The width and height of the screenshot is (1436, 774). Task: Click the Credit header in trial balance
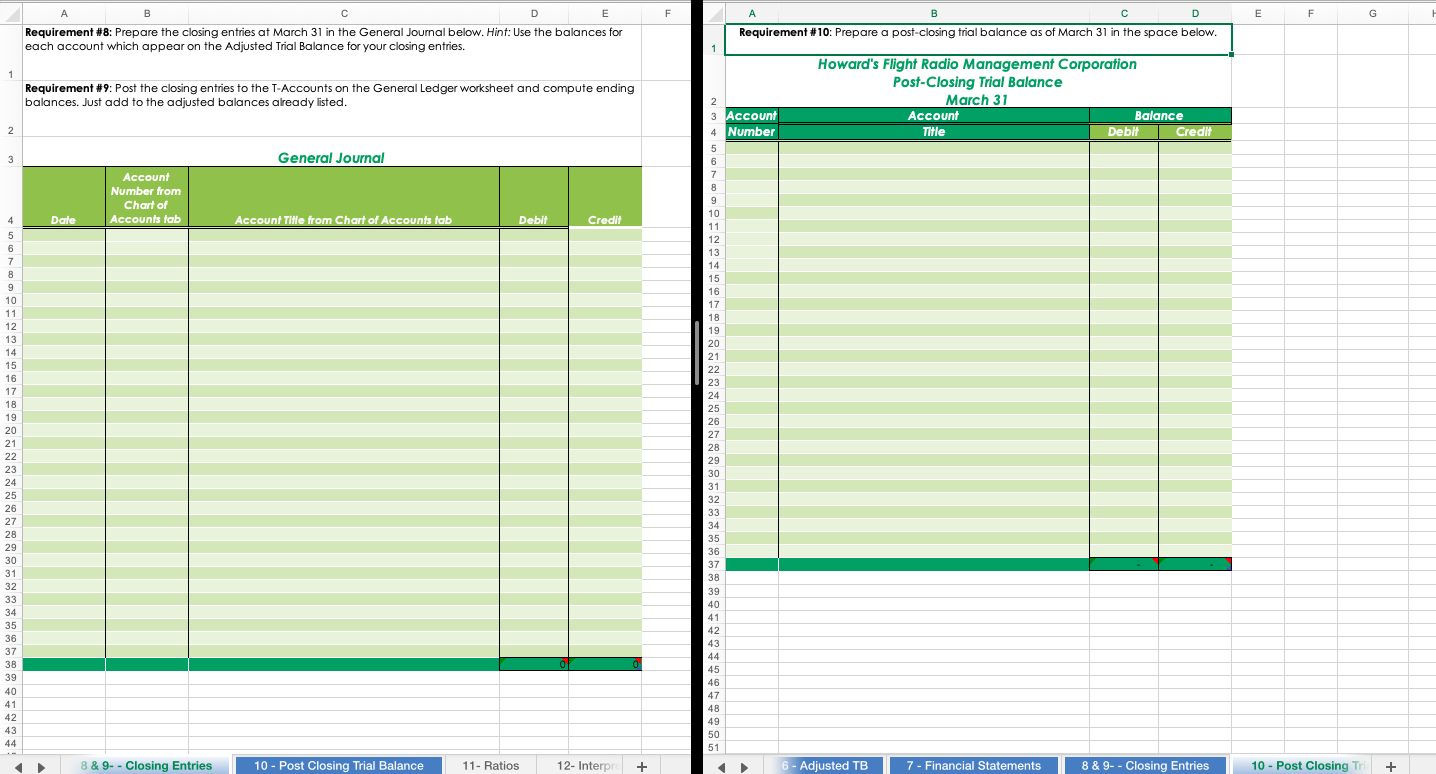point(1194,132)
